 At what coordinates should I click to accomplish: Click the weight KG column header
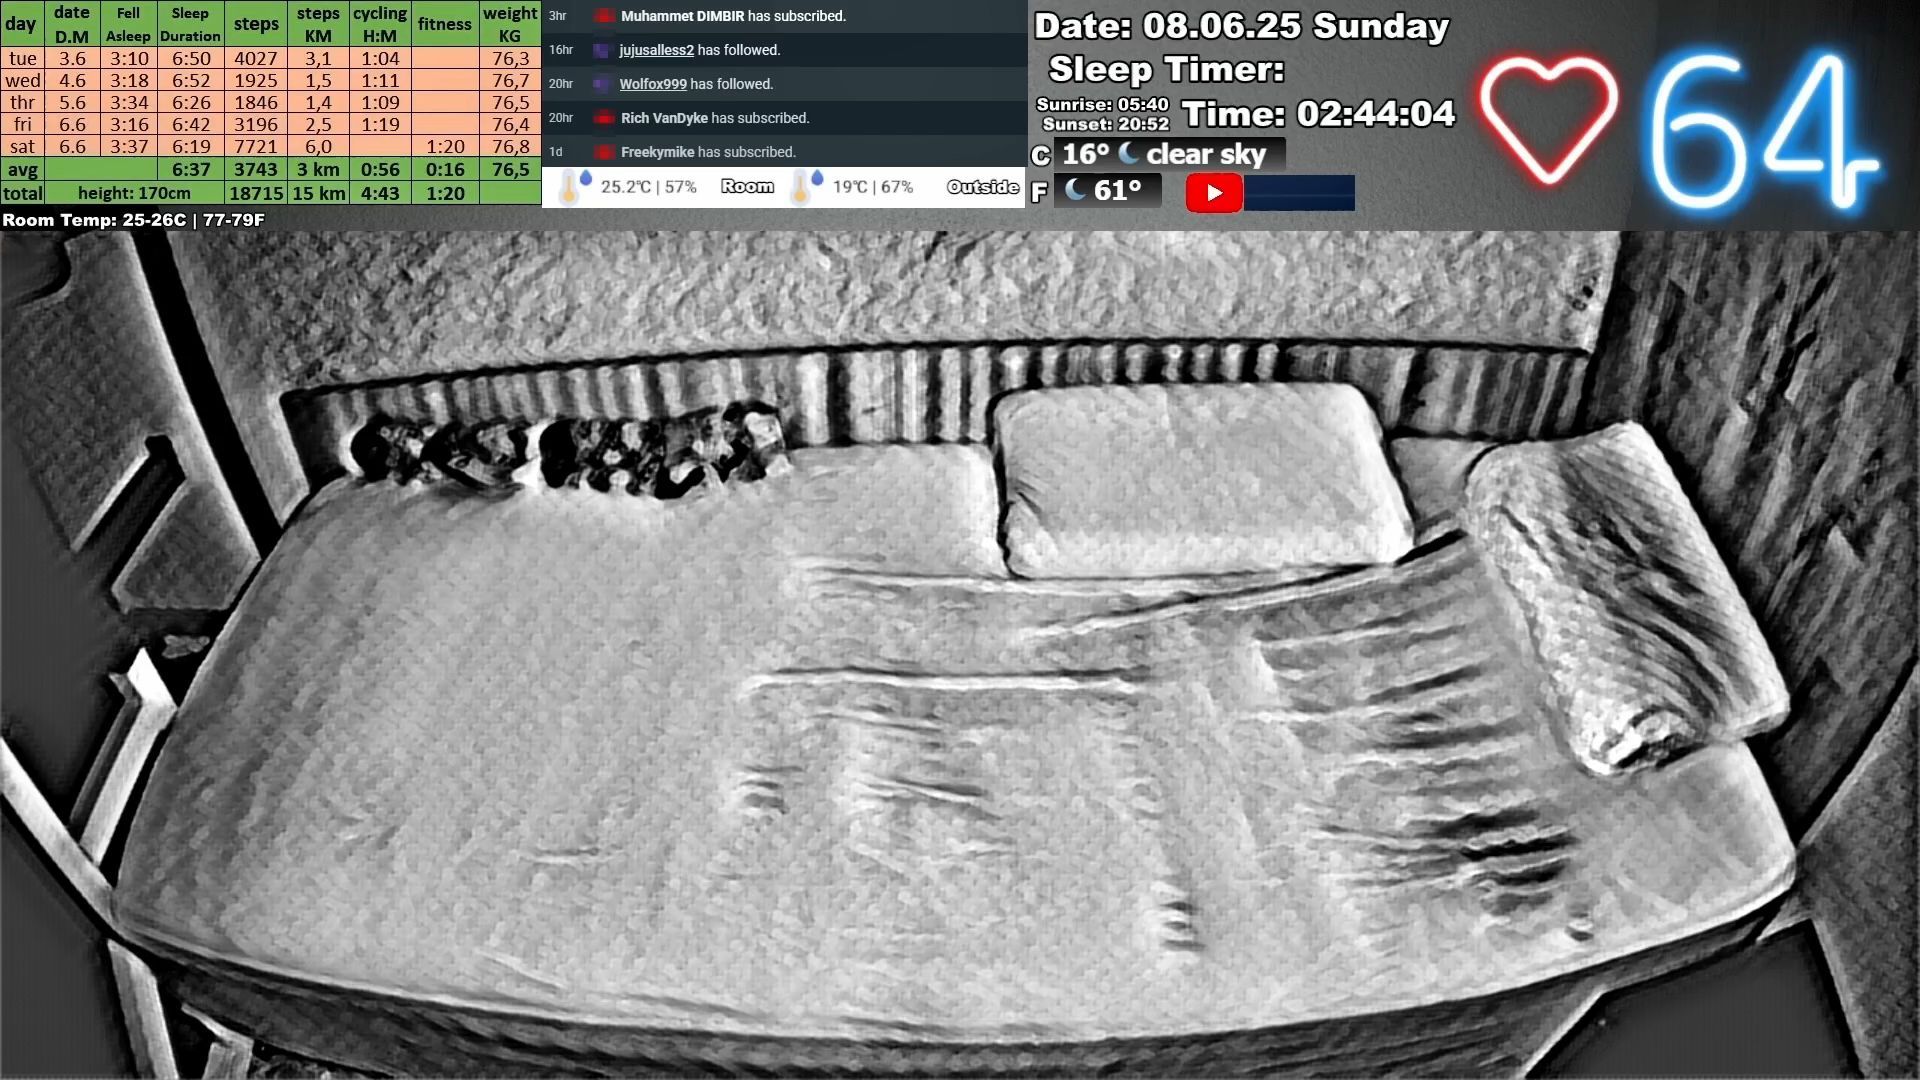510,23
